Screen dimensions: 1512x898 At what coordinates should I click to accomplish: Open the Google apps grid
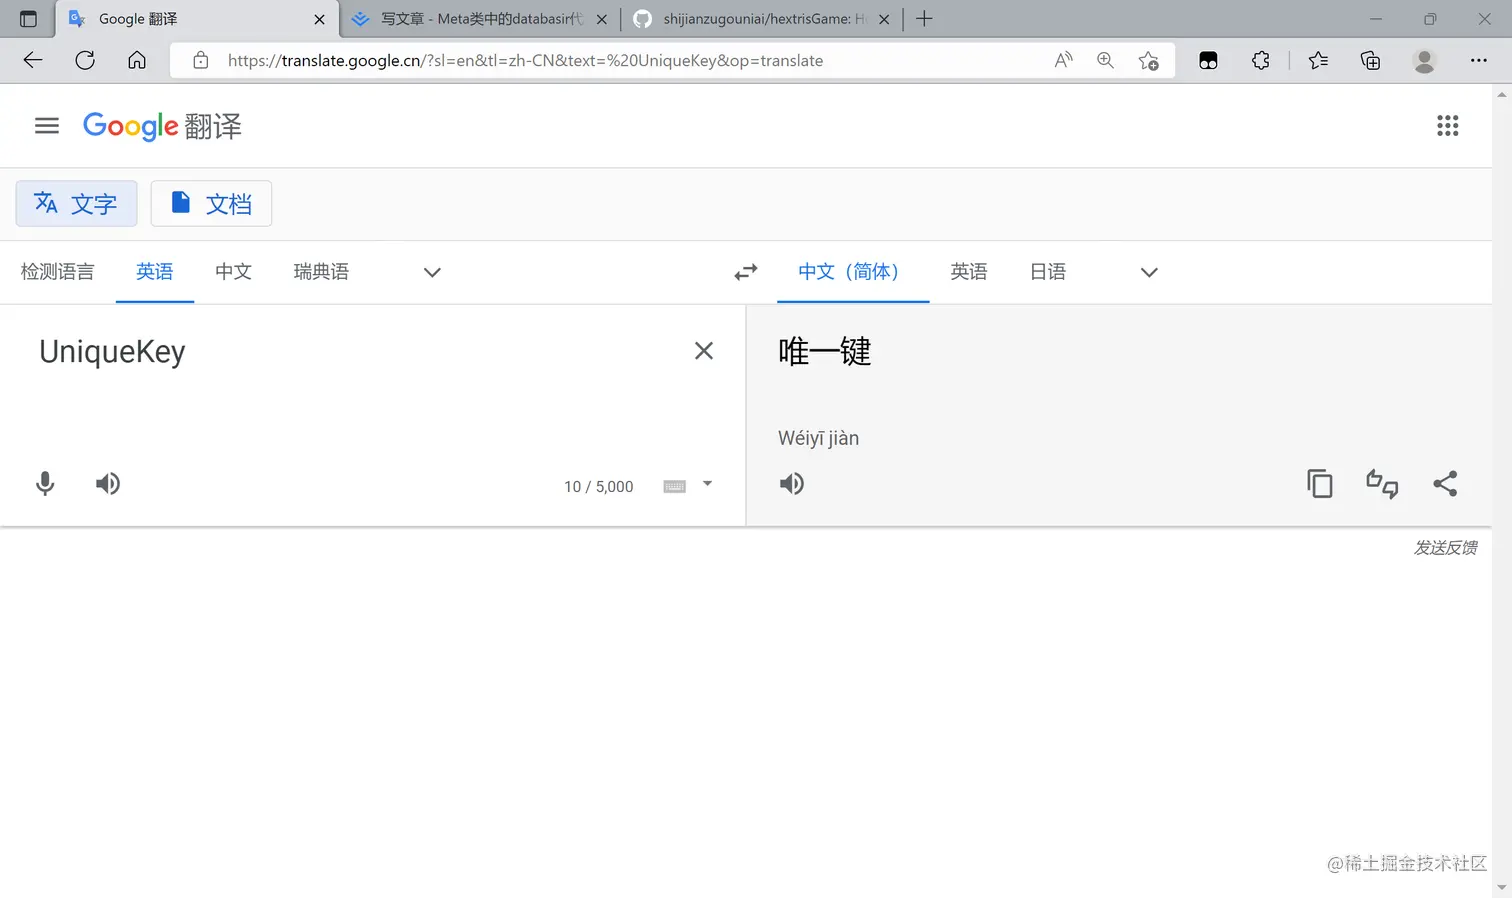point(1447,126)
